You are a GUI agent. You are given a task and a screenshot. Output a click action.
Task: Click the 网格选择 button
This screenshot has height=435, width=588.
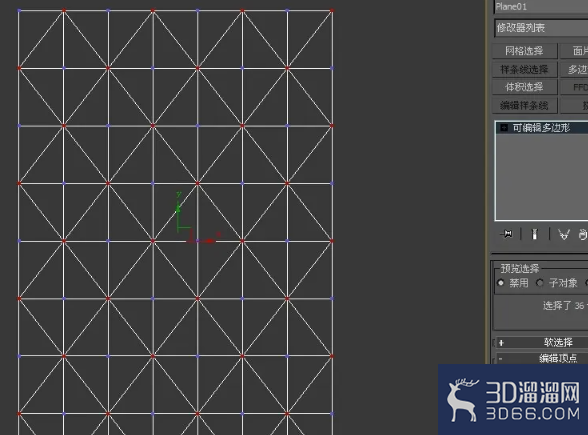[x=524, y=51]
